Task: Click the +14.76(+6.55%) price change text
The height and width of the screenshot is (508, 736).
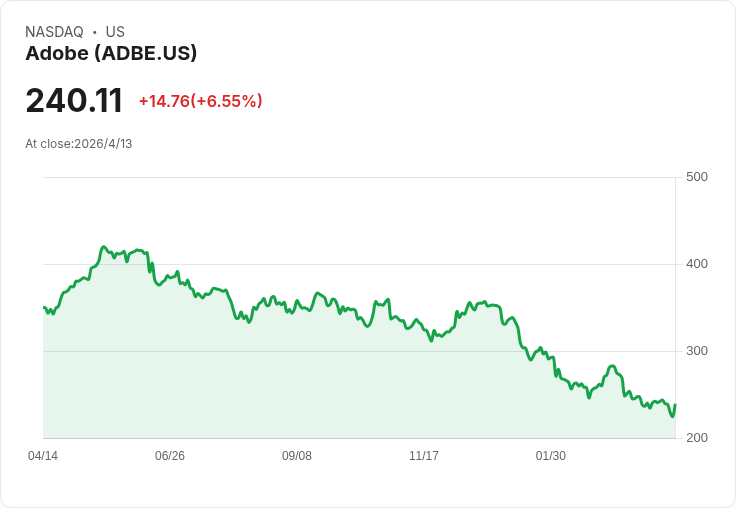Action: 200,101
